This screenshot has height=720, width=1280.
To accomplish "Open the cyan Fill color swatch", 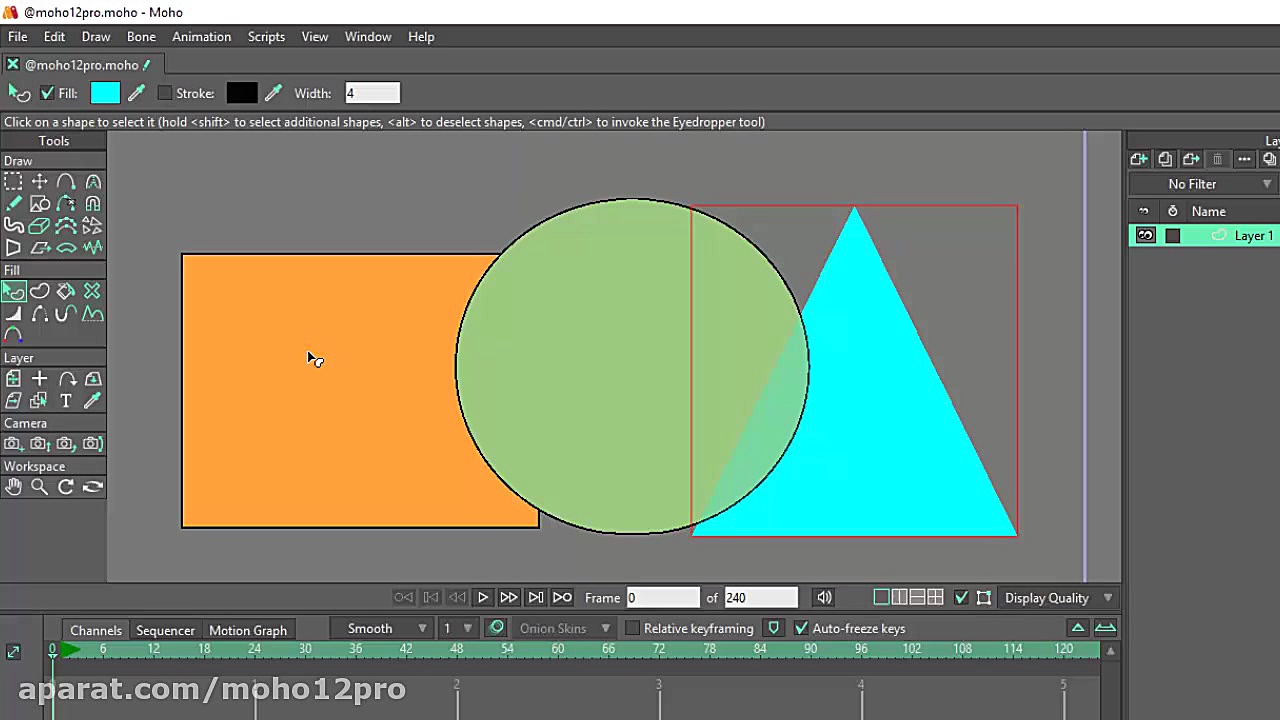I will (x=105, y=93).
